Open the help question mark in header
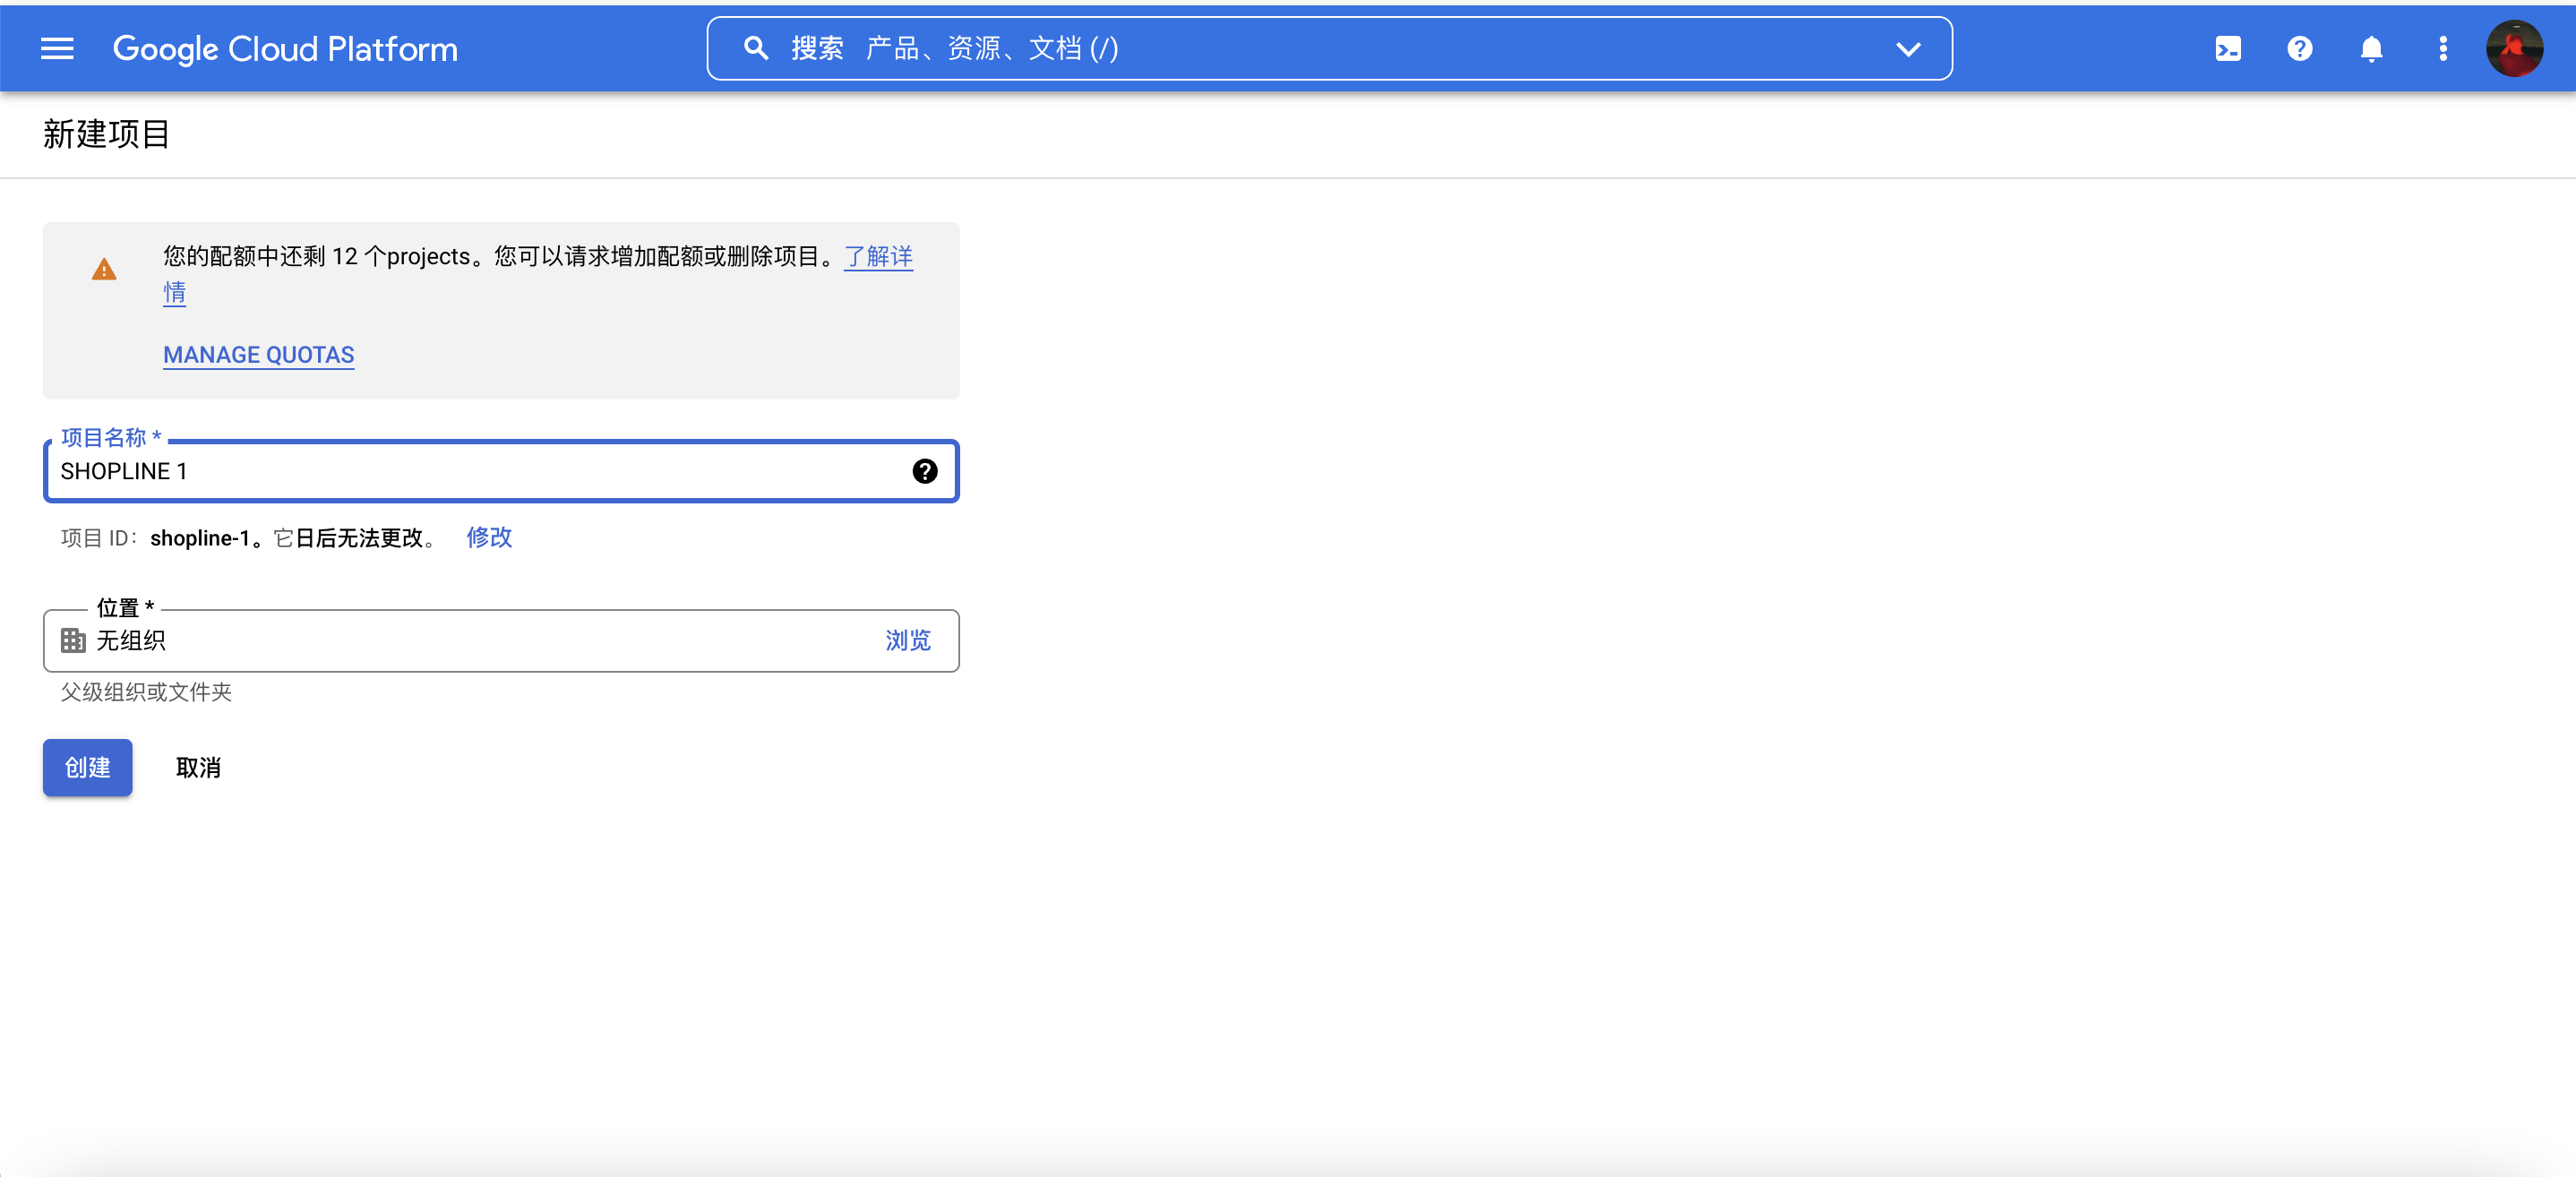The image size is (2576, 1177). point(2299,48)
